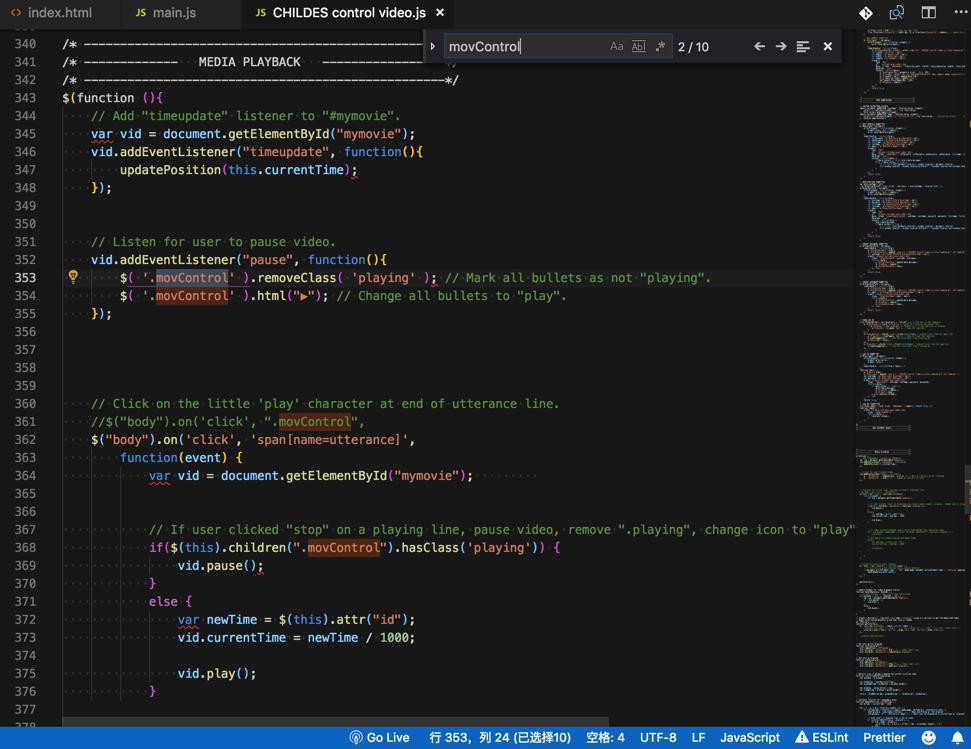Enable regular expression search

click(660, 47)
